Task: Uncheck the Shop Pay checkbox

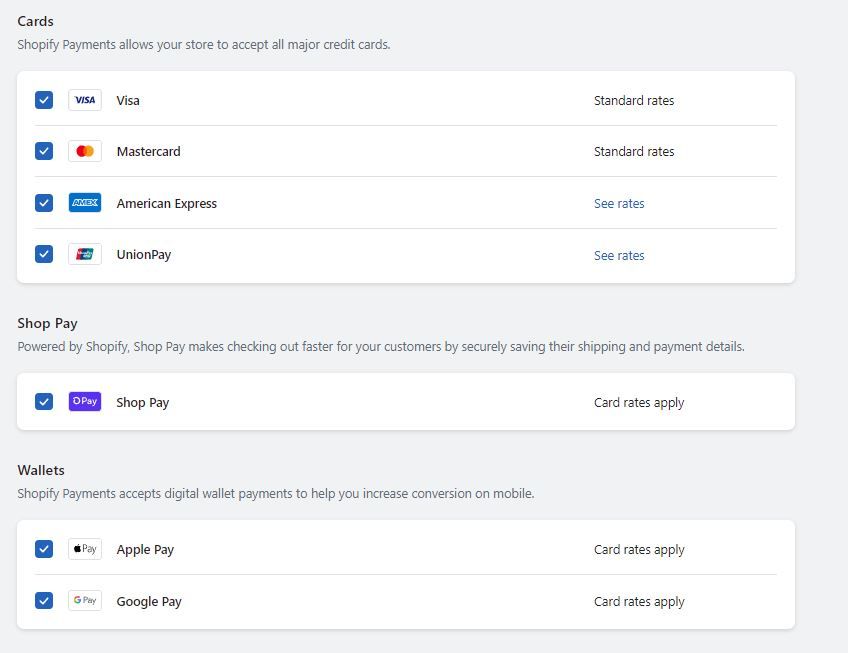Action: [x=44, y=402]
